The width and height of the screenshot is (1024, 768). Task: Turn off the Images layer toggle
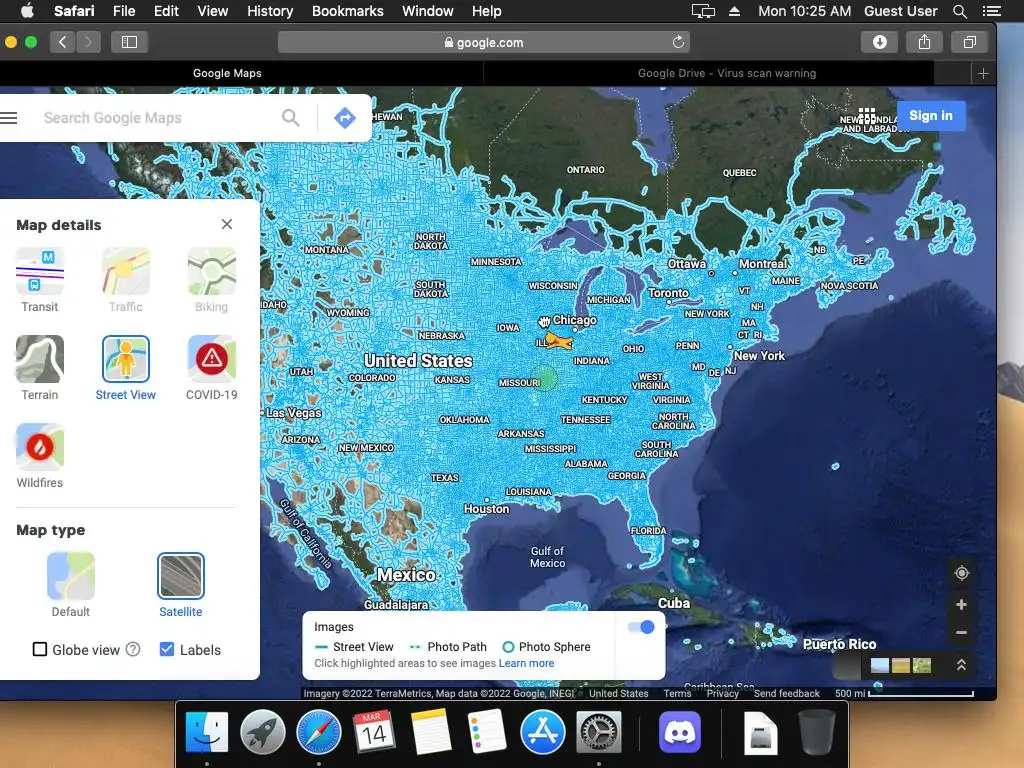641,627
